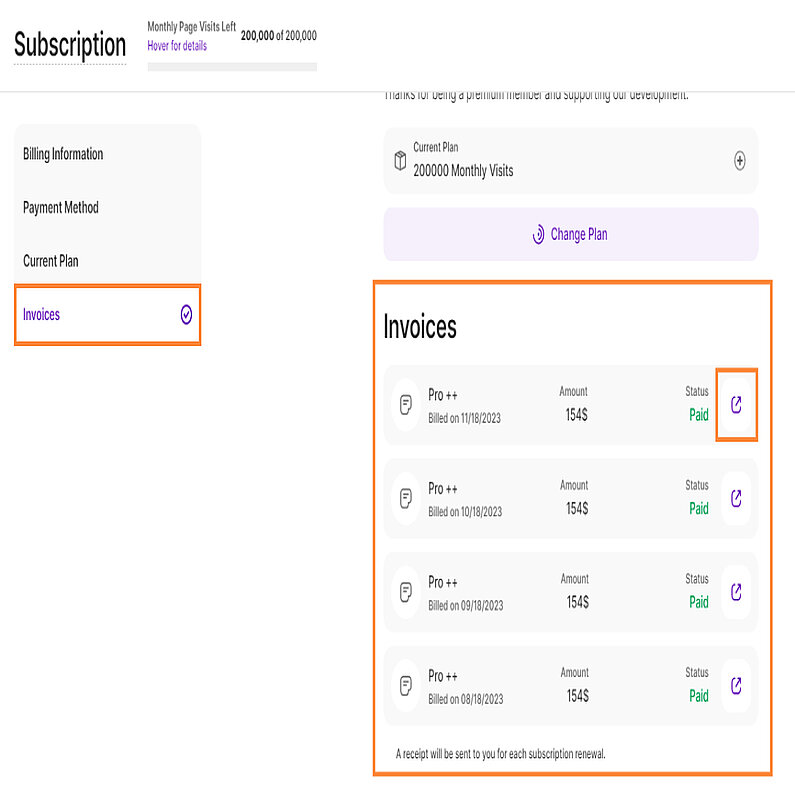This screenshot has height=795, width=795.
Task: Click the Change Plan button
Action: click(570, 235)
